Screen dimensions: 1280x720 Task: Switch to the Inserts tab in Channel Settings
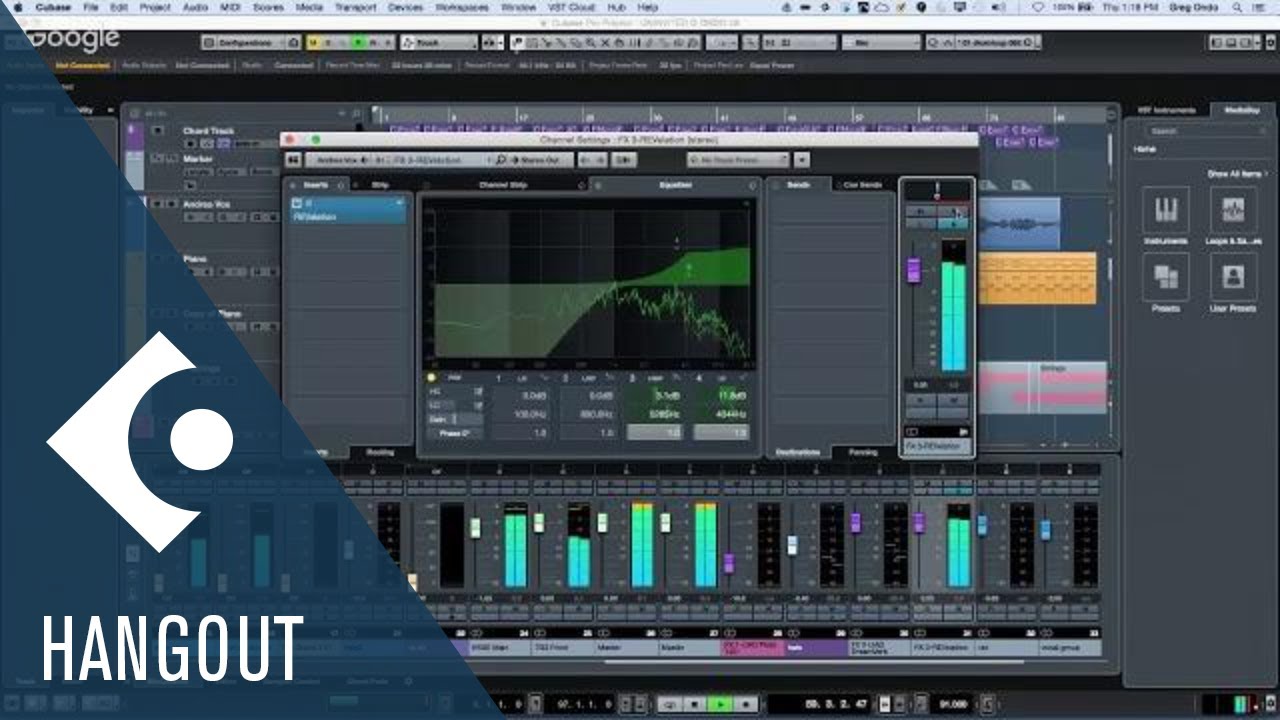tap(315, 185)
